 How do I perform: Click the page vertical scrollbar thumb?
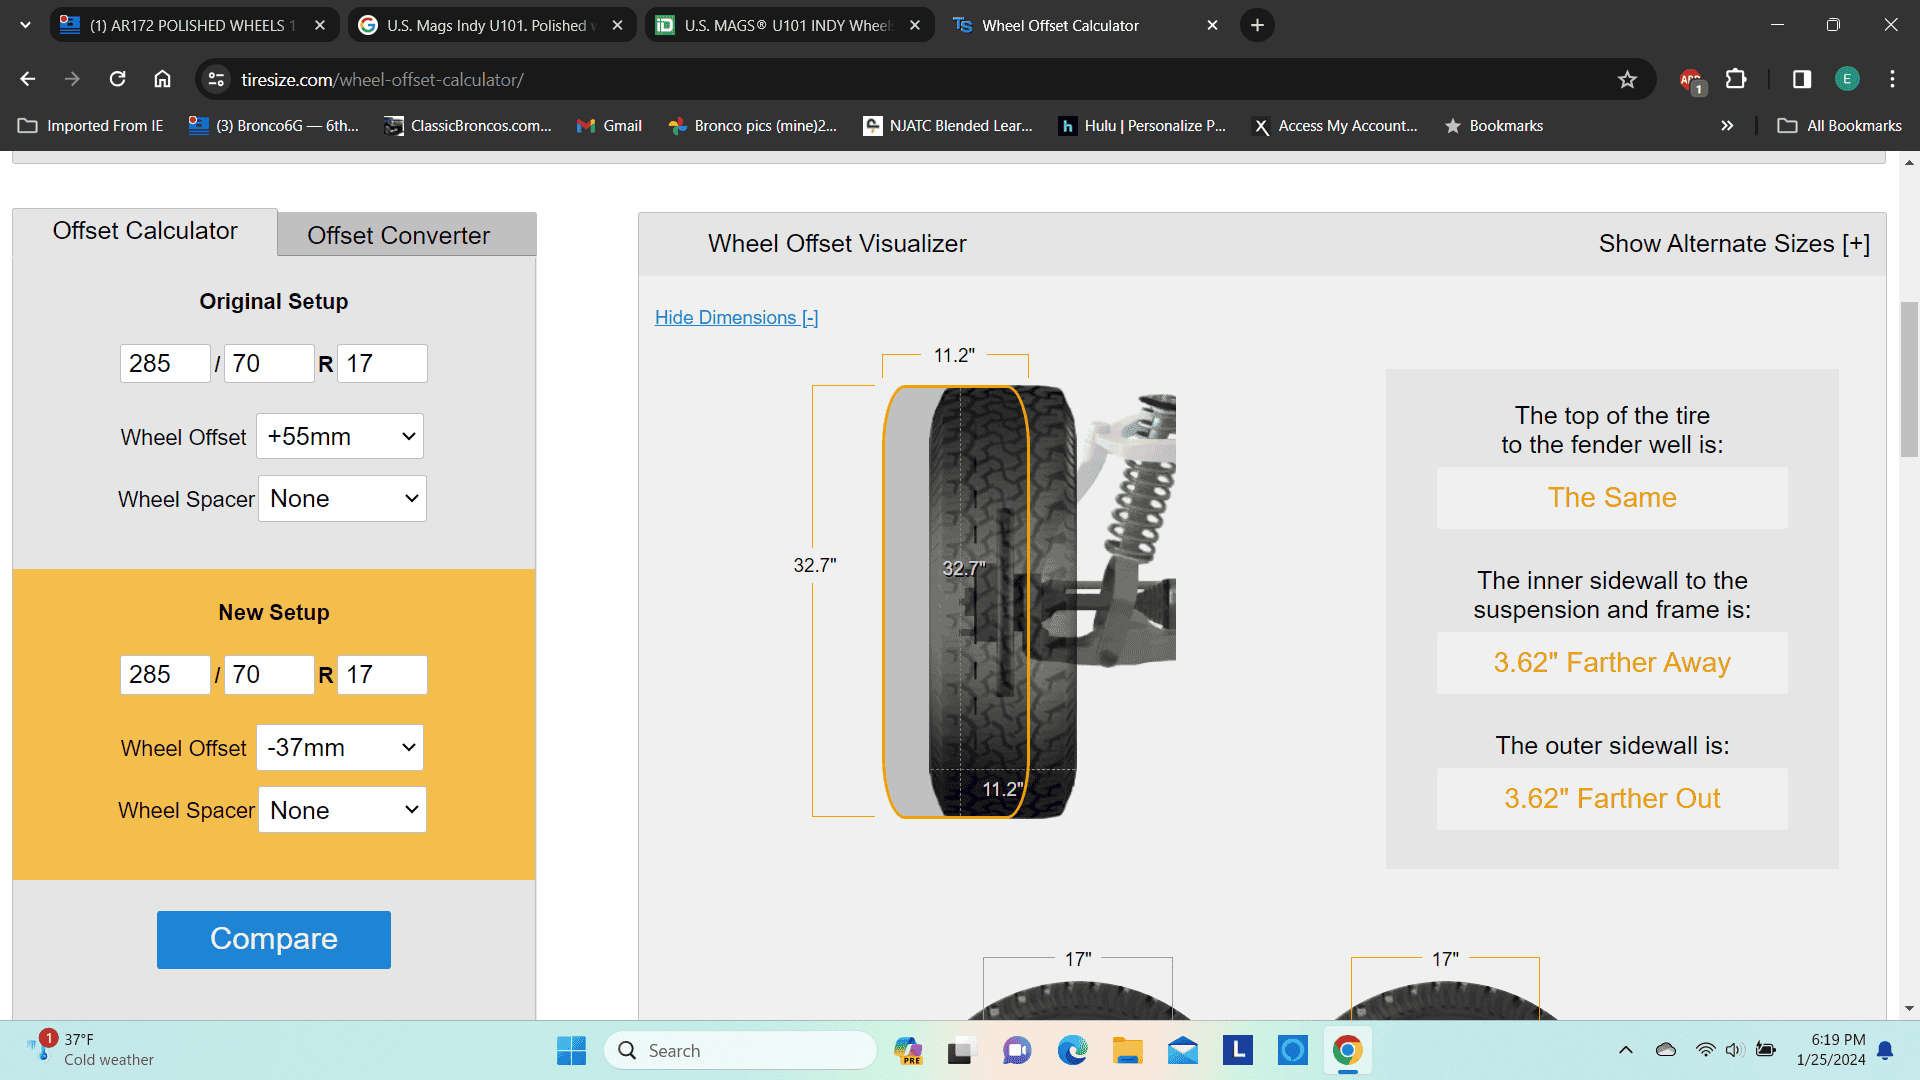(x=1909, y=380)
